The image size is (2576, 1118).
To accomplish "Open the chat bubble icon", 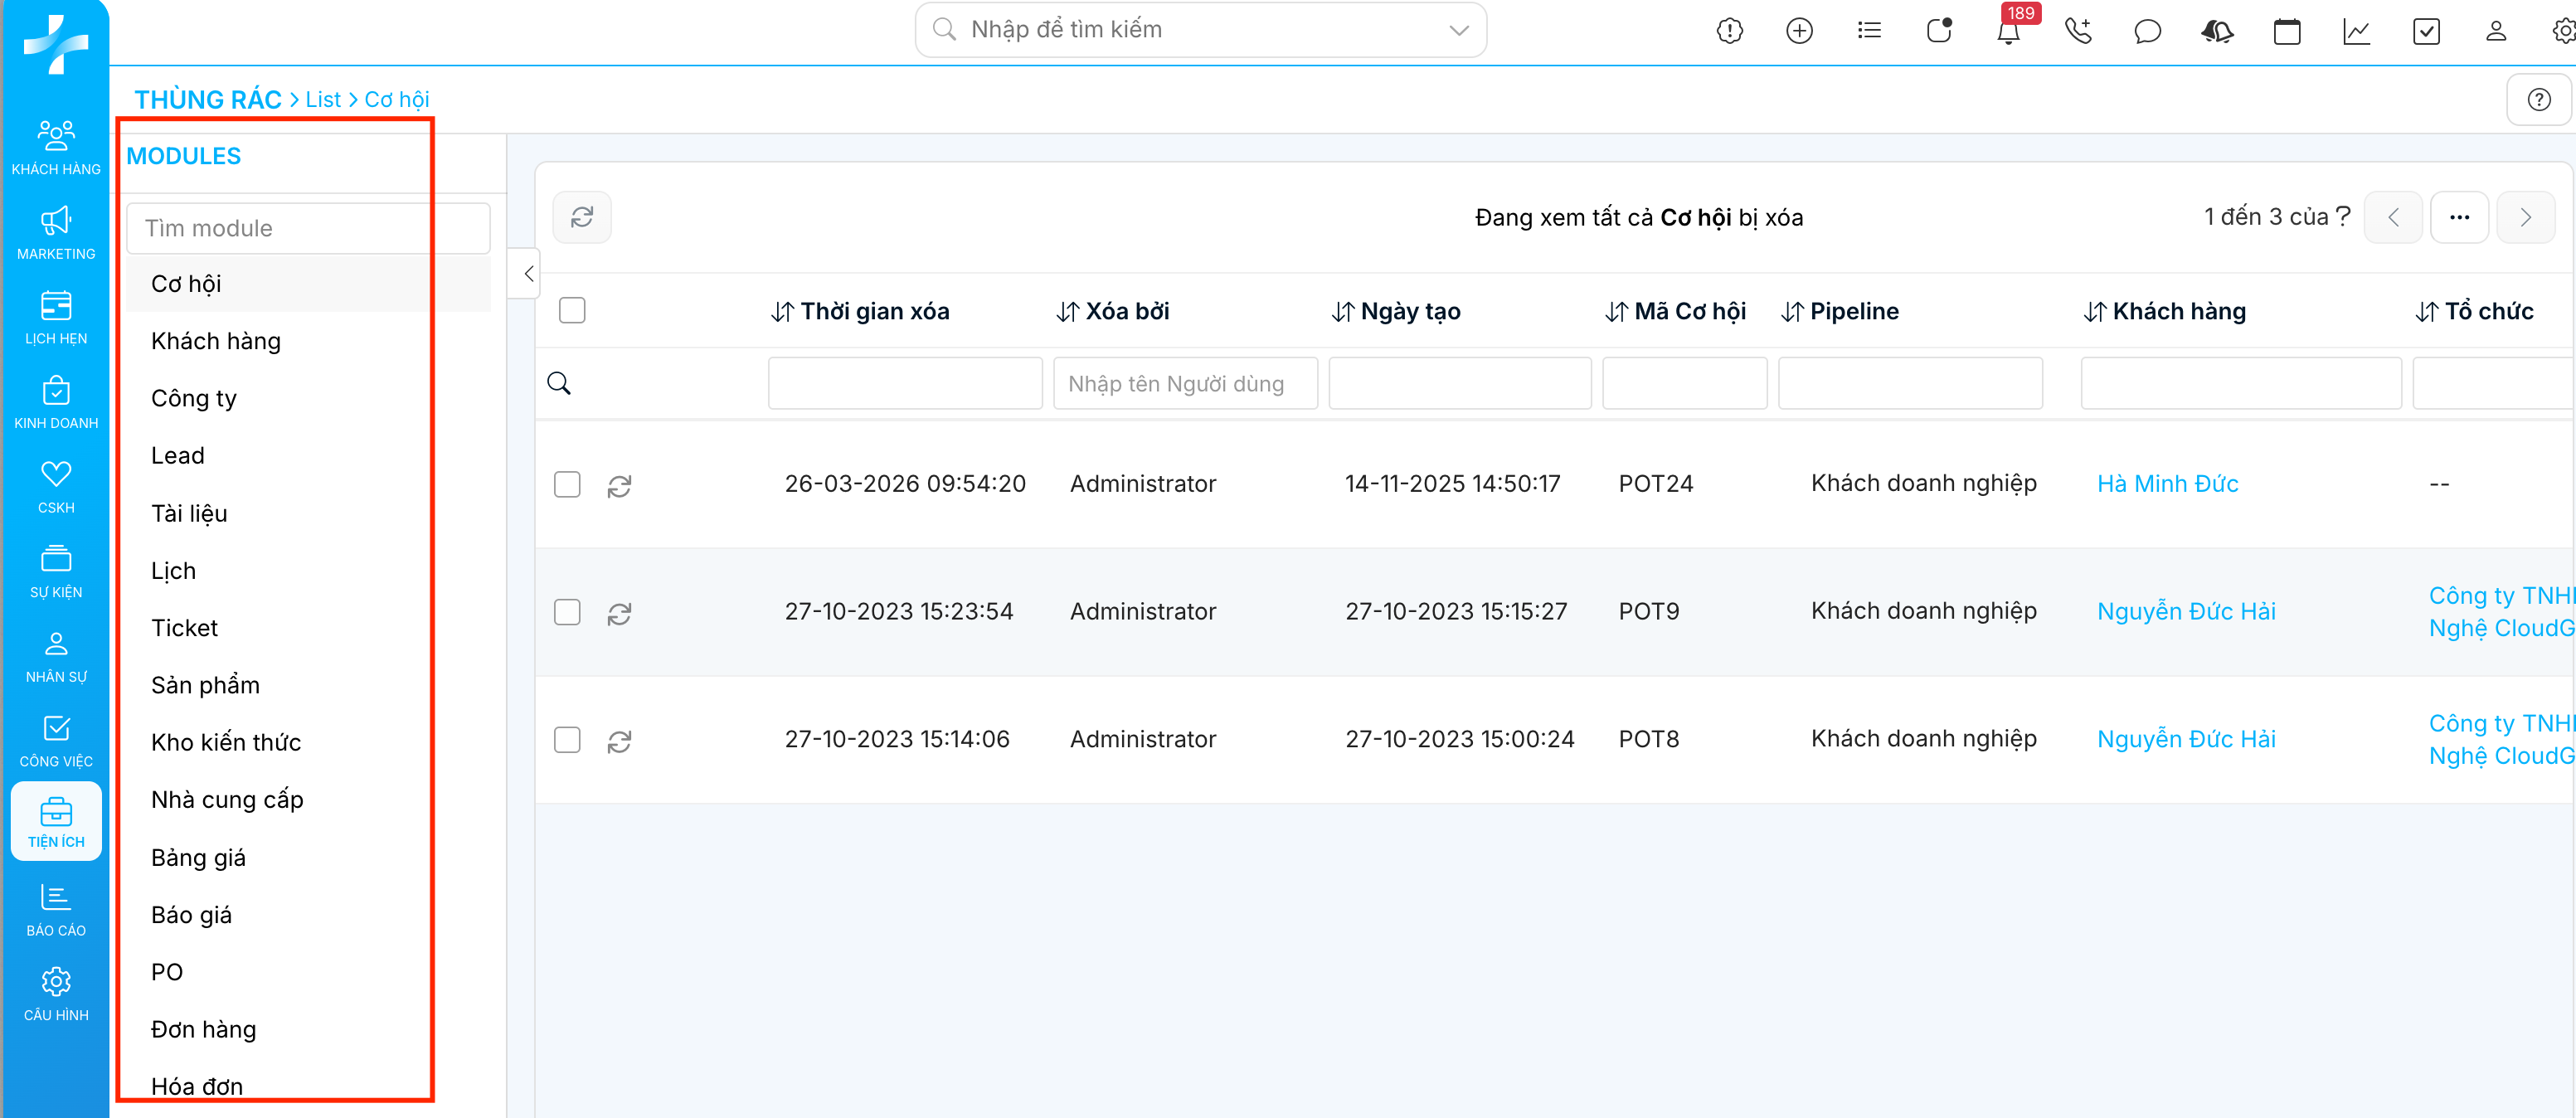I will coord(2147,32).
